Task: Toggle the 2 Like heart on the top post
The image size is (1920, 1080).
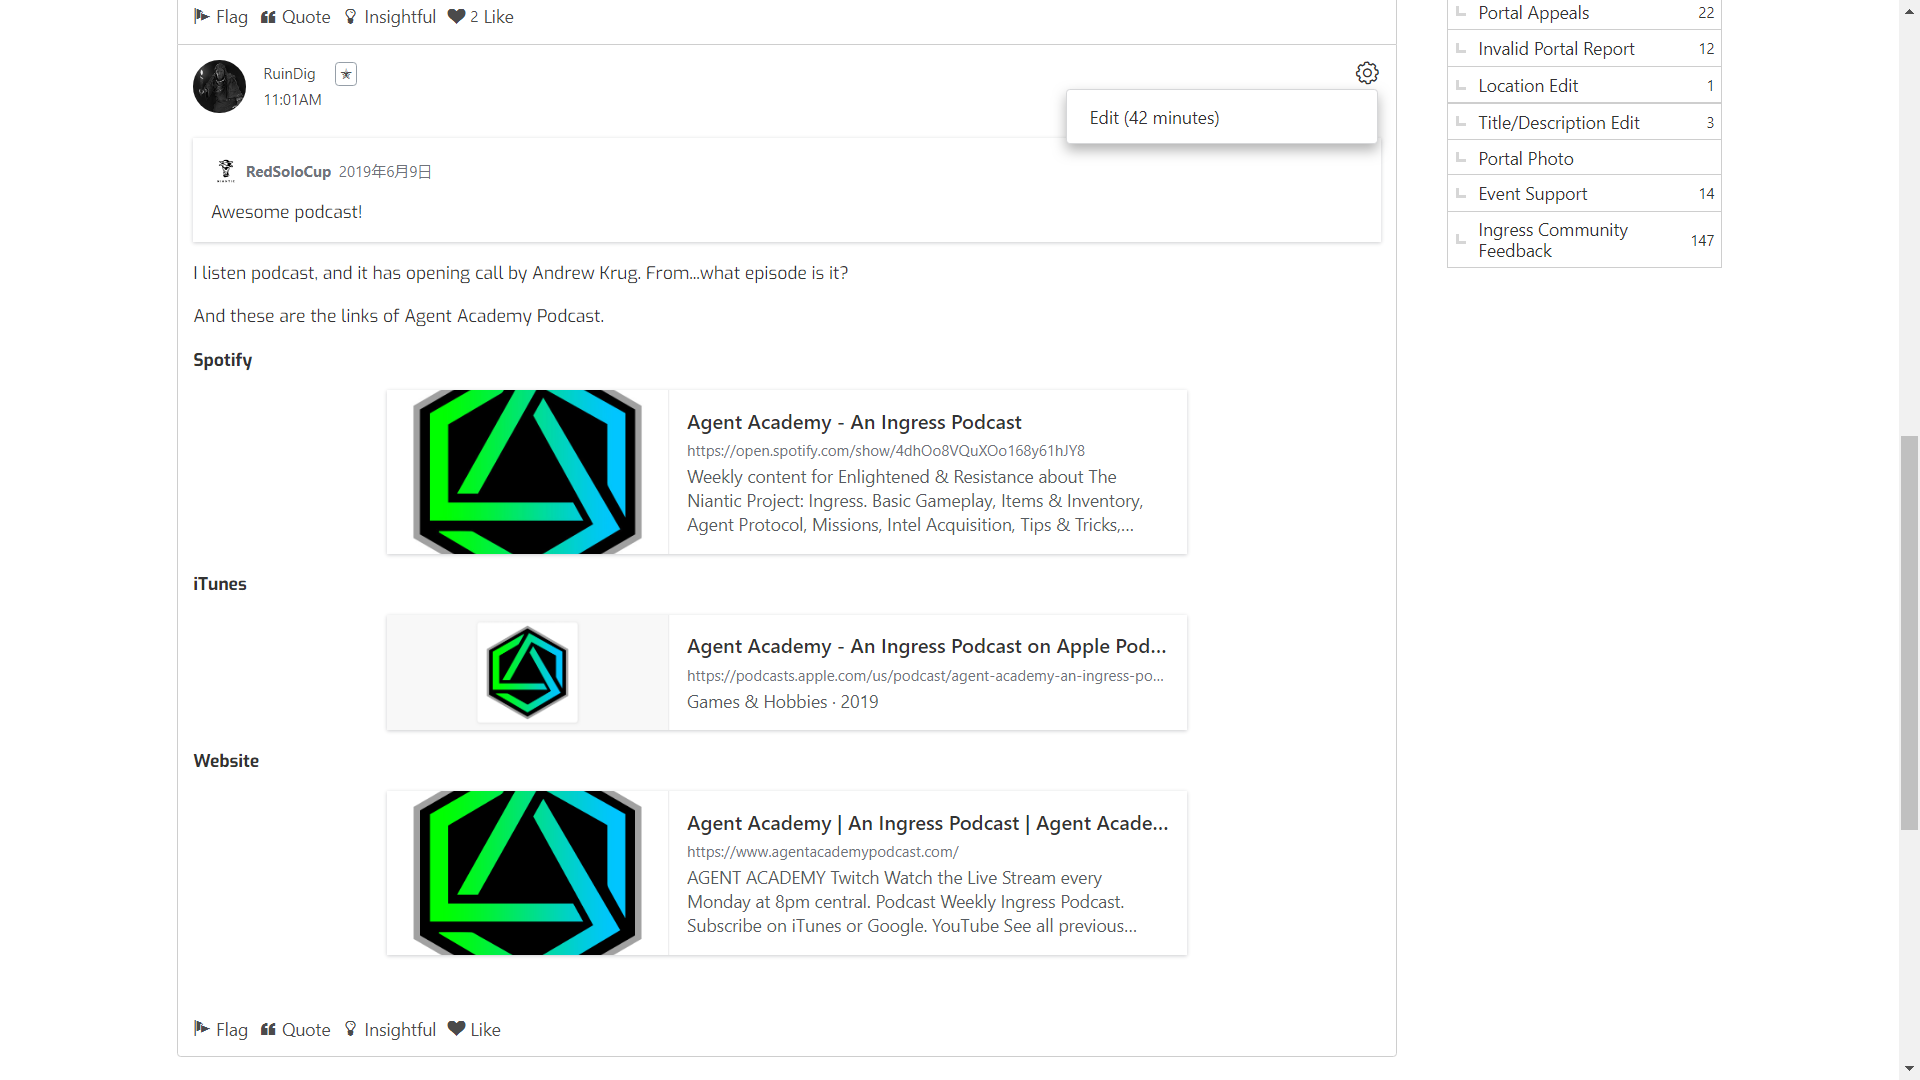Action: (x=457, y=16)
